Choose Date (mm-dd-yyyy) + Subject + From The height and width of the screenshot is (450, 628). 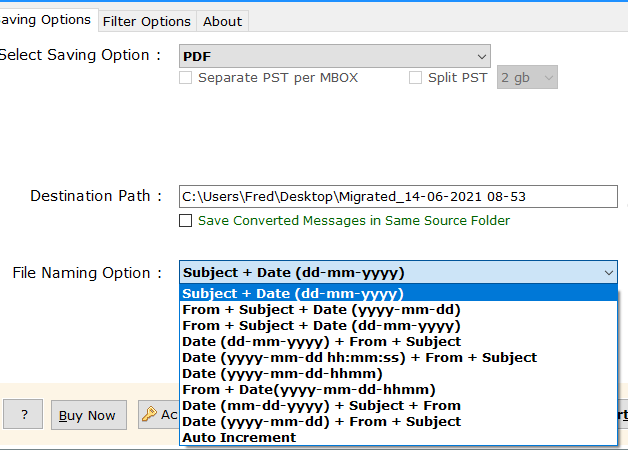click(398, 406)
